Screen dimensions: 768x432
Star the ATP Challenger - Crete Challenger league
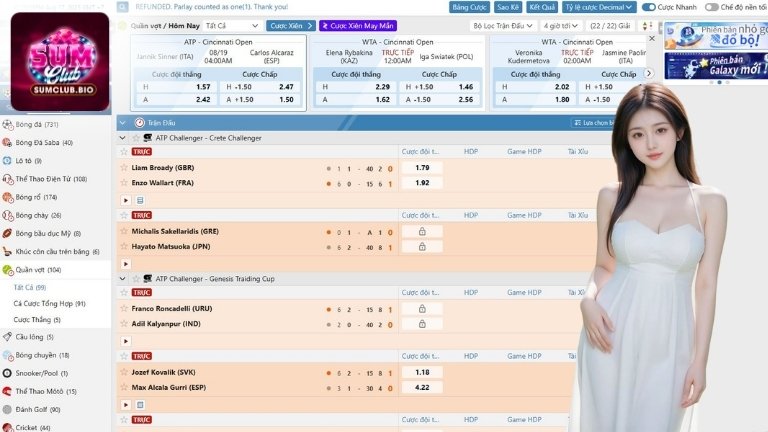[136, 138]
